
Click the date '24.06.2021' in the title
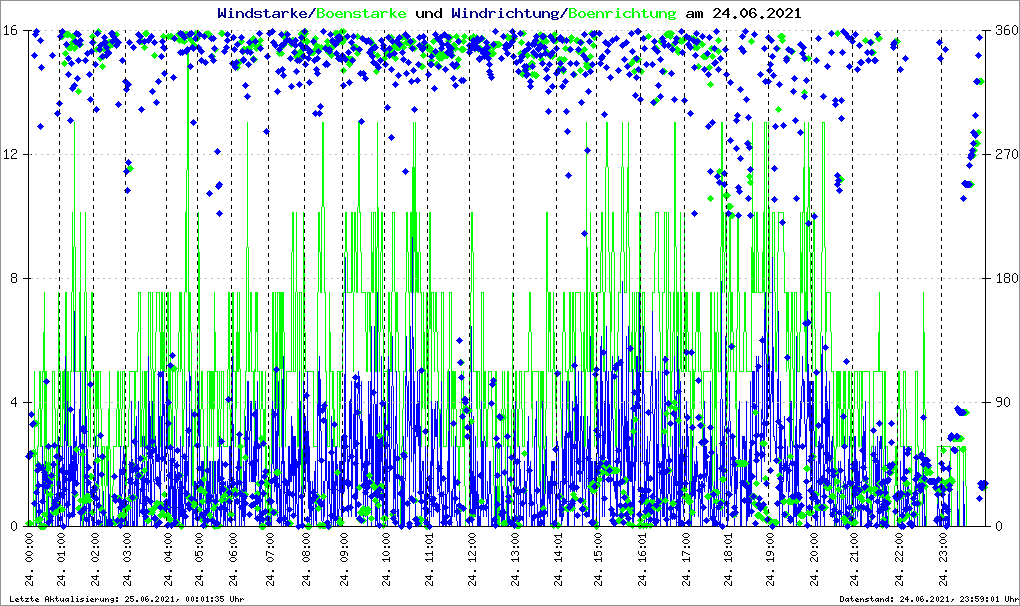756,13
